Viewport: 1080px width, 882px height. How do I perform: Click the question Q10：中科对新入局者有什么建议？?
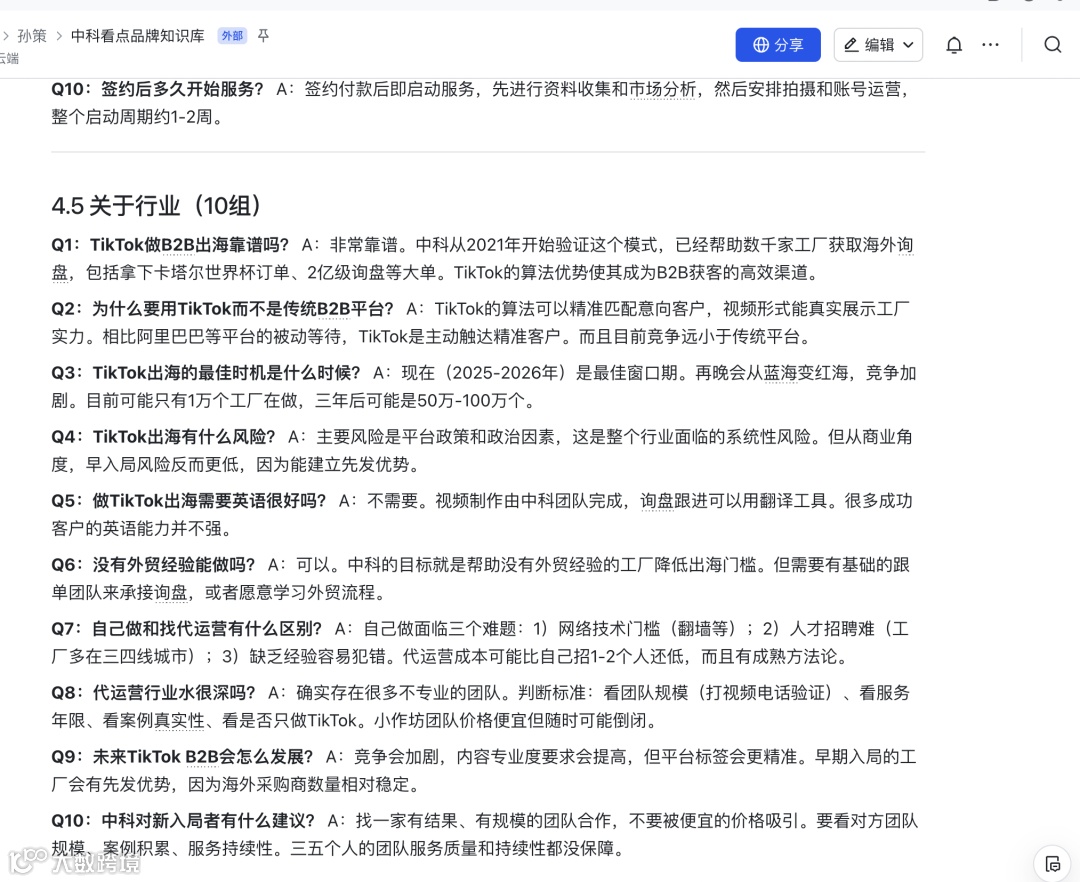[x=183, y=821]
